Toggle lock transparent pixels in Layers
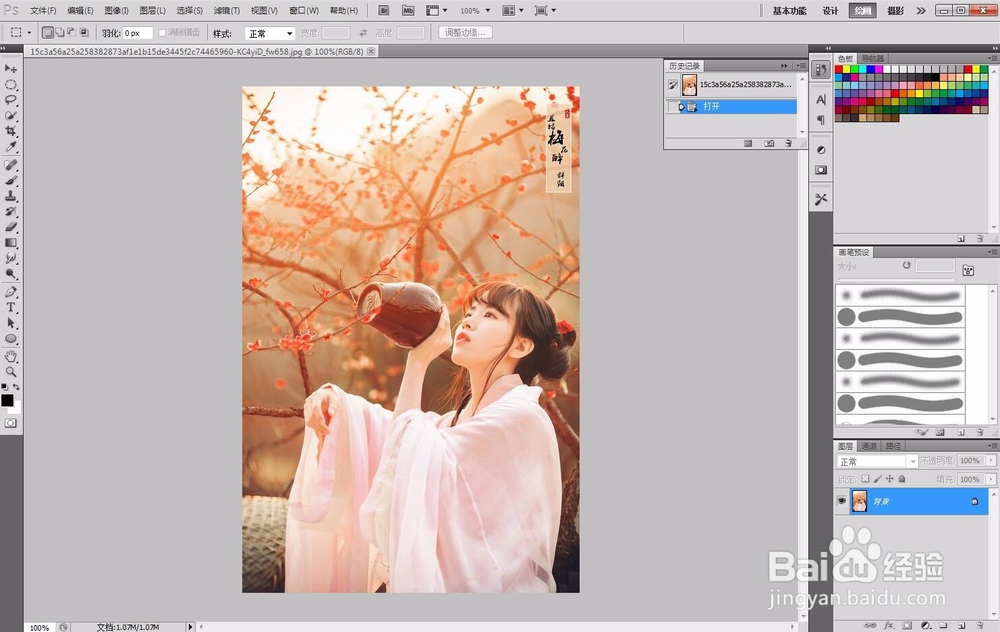1000x632 pixels. 865,478
